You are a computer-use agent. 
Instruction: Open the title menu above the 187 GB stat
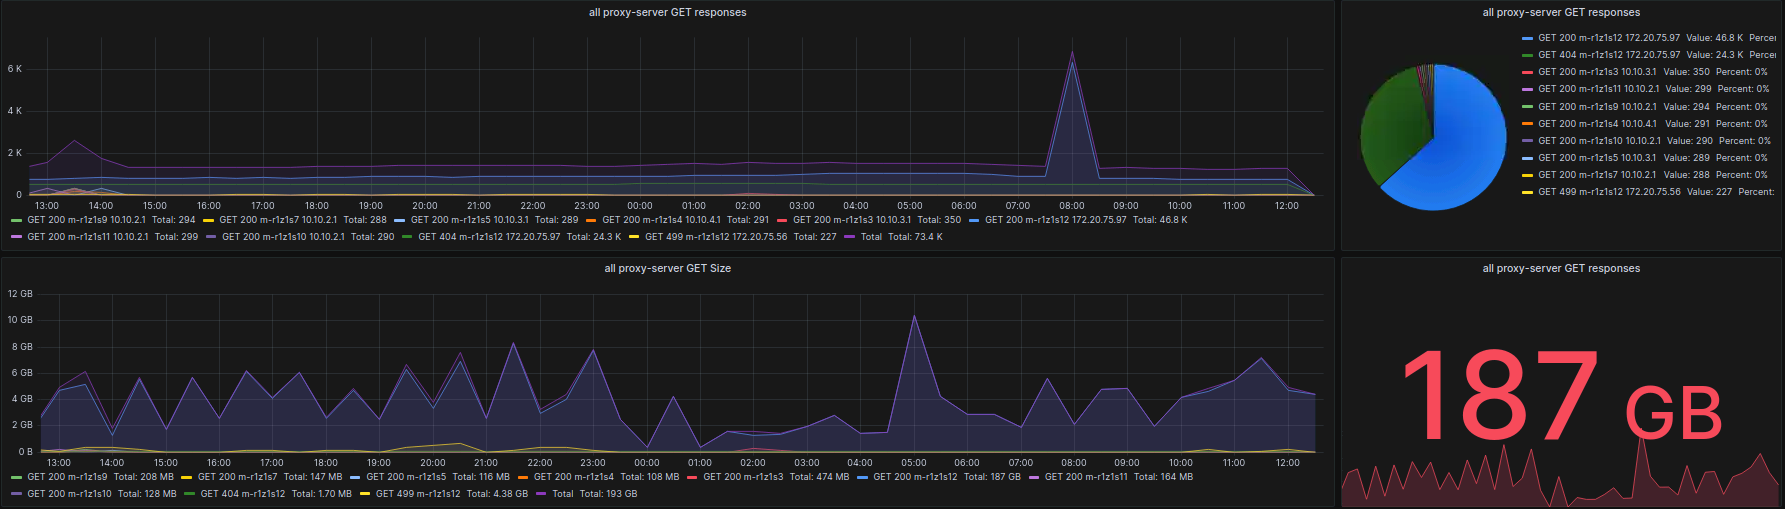(x=1561, y=268)
